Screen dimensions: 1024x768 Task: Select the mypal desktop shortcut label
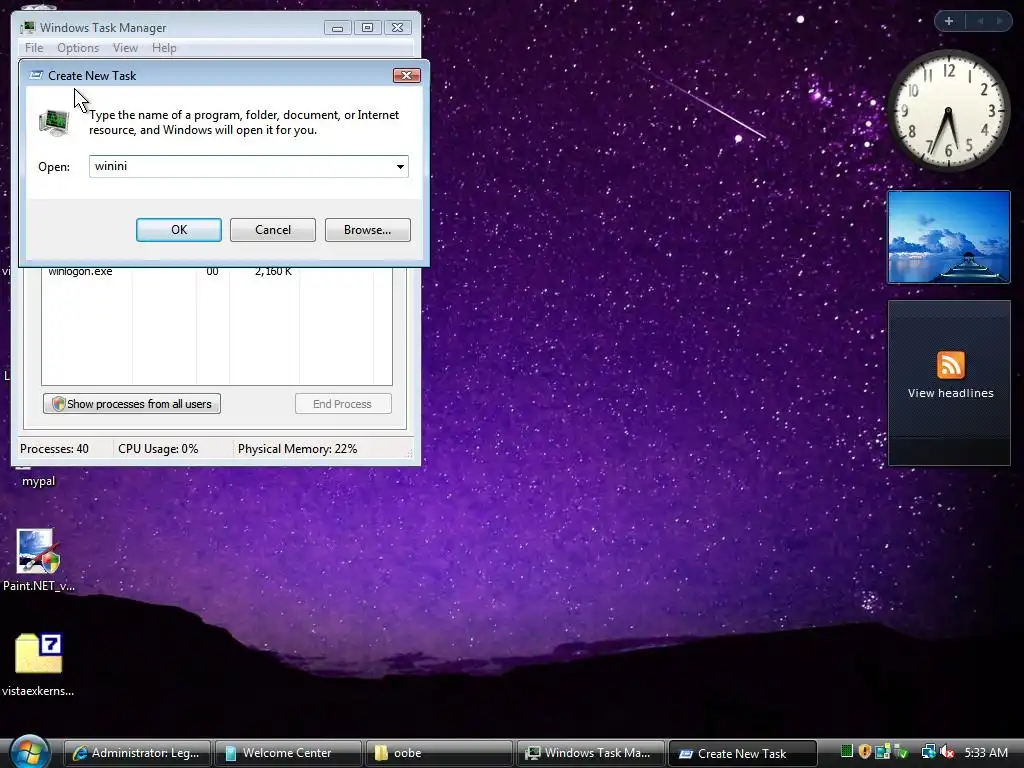38,481
